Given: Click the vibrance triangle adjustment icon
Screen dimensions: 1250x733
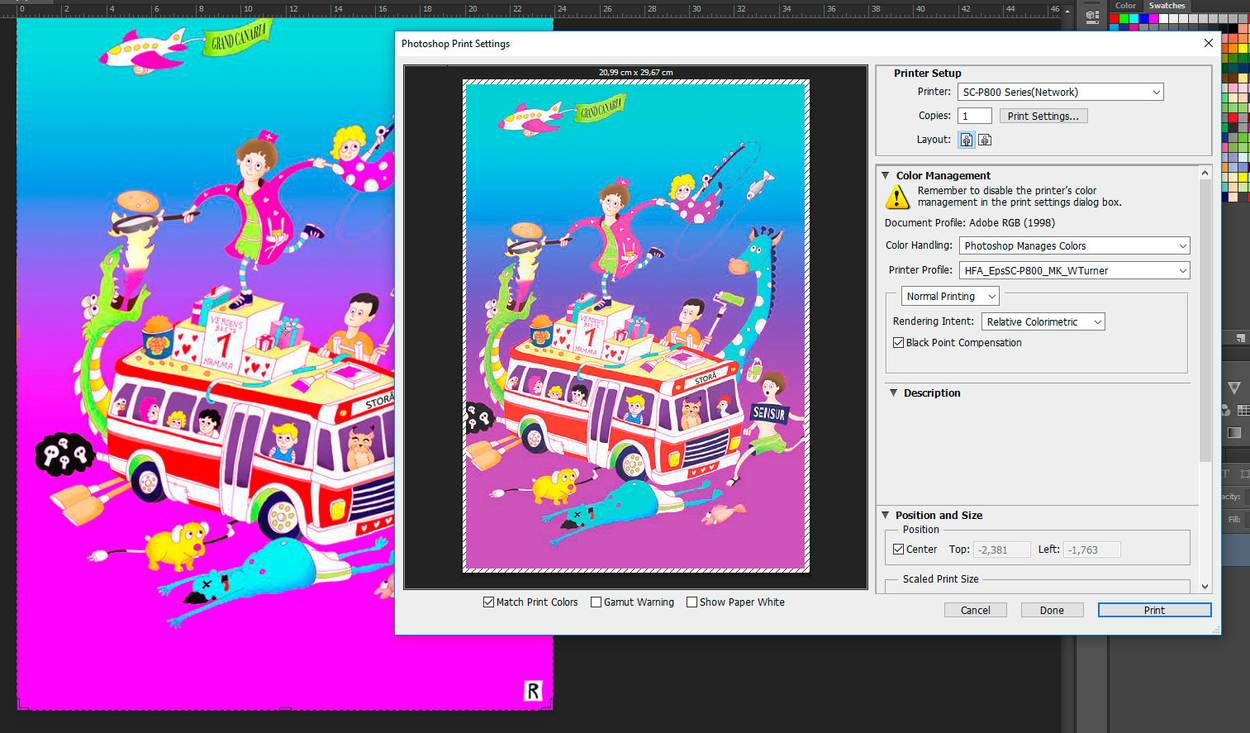Looking at the screenshot, I should tap(1234, 387).
